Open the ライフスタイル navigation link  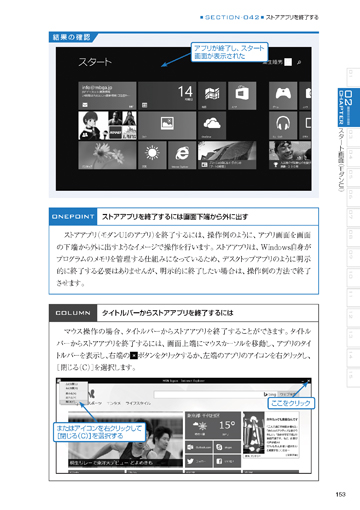coord(138,403)
